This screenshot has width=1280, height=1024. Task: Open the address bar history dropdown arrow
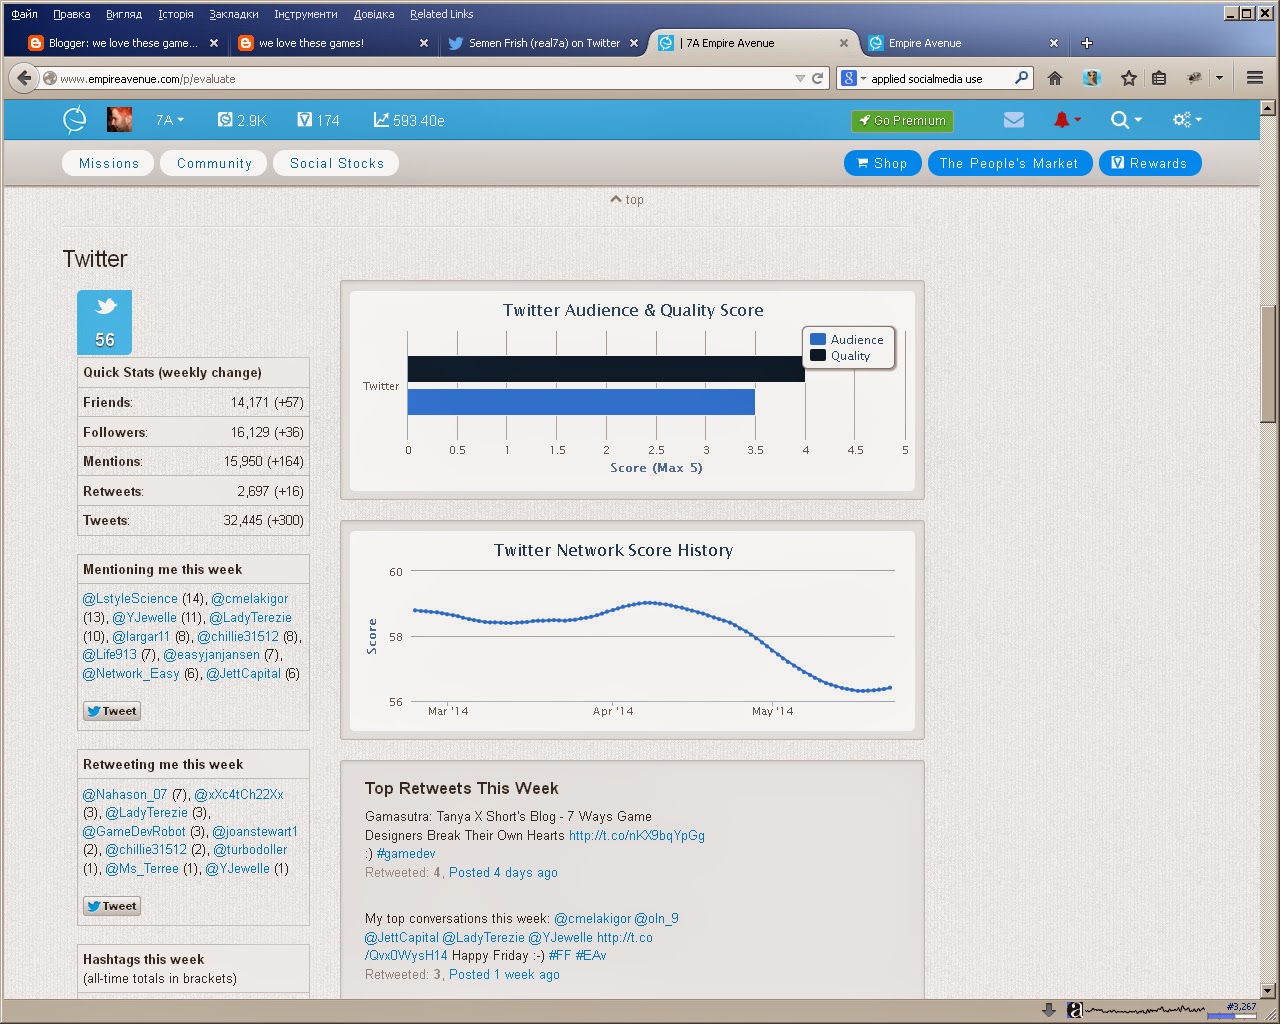800,78
